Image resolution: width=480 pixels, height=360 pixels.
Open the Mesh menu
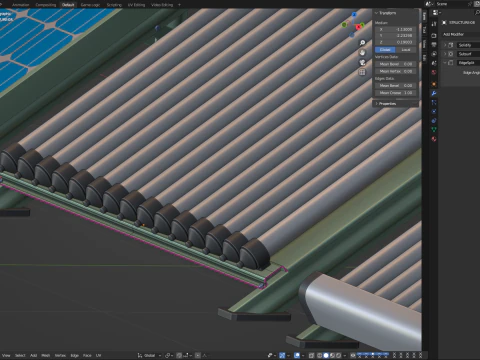pos(46,355)
